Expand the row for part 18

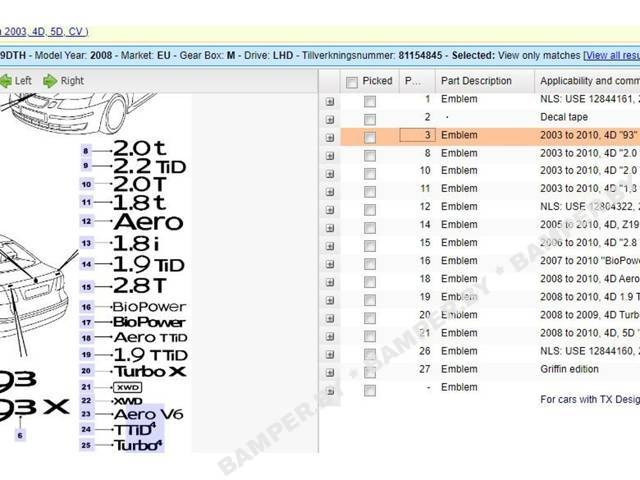(x=330, y=282)
